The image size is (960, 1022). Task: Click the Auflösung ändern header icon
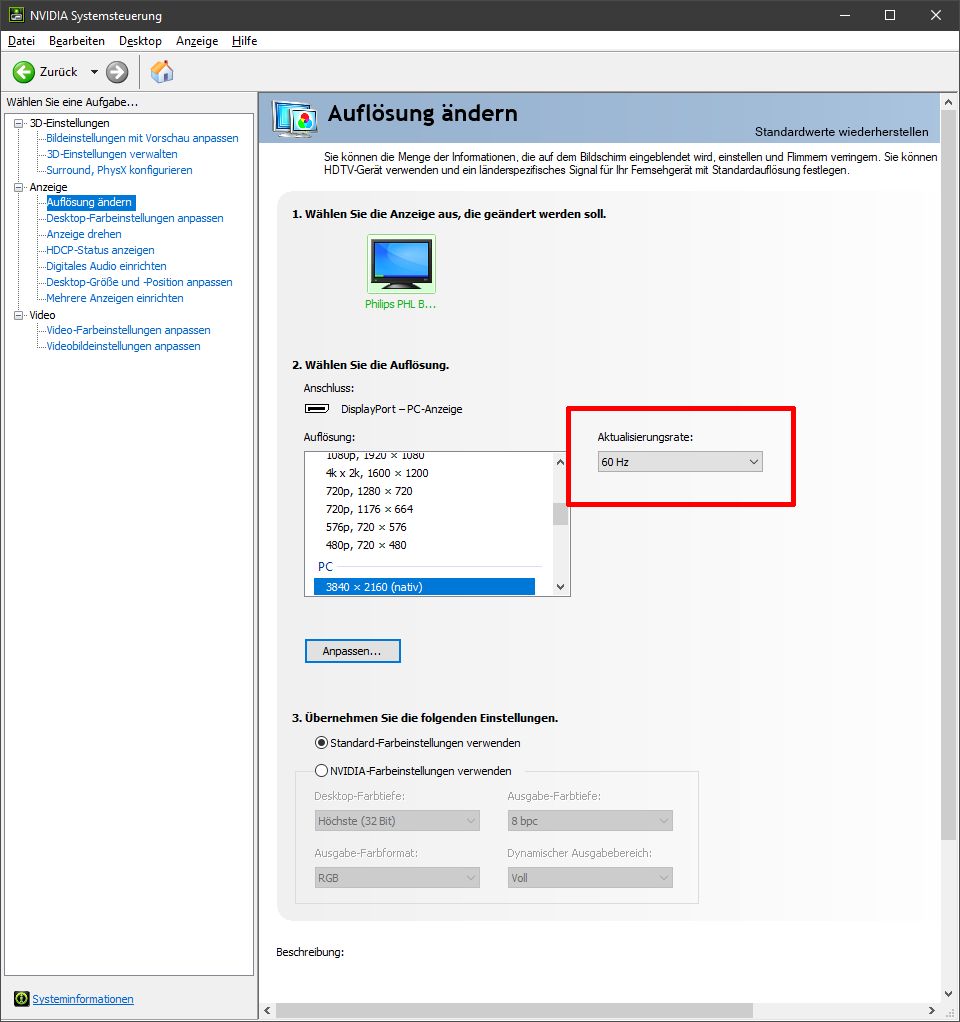click(x=295, y=119)
